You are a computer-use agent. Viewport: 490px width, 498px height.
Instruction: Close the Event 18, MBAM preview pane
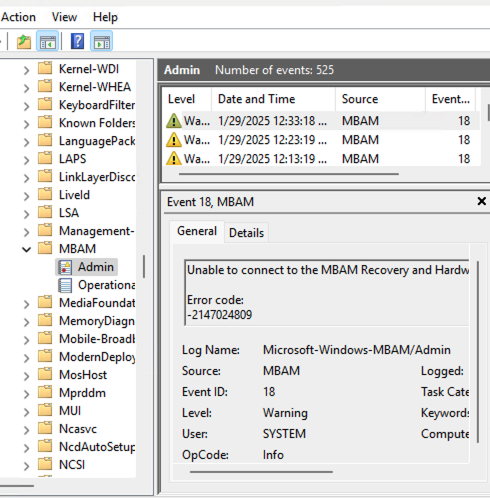[x=481, y=201]
